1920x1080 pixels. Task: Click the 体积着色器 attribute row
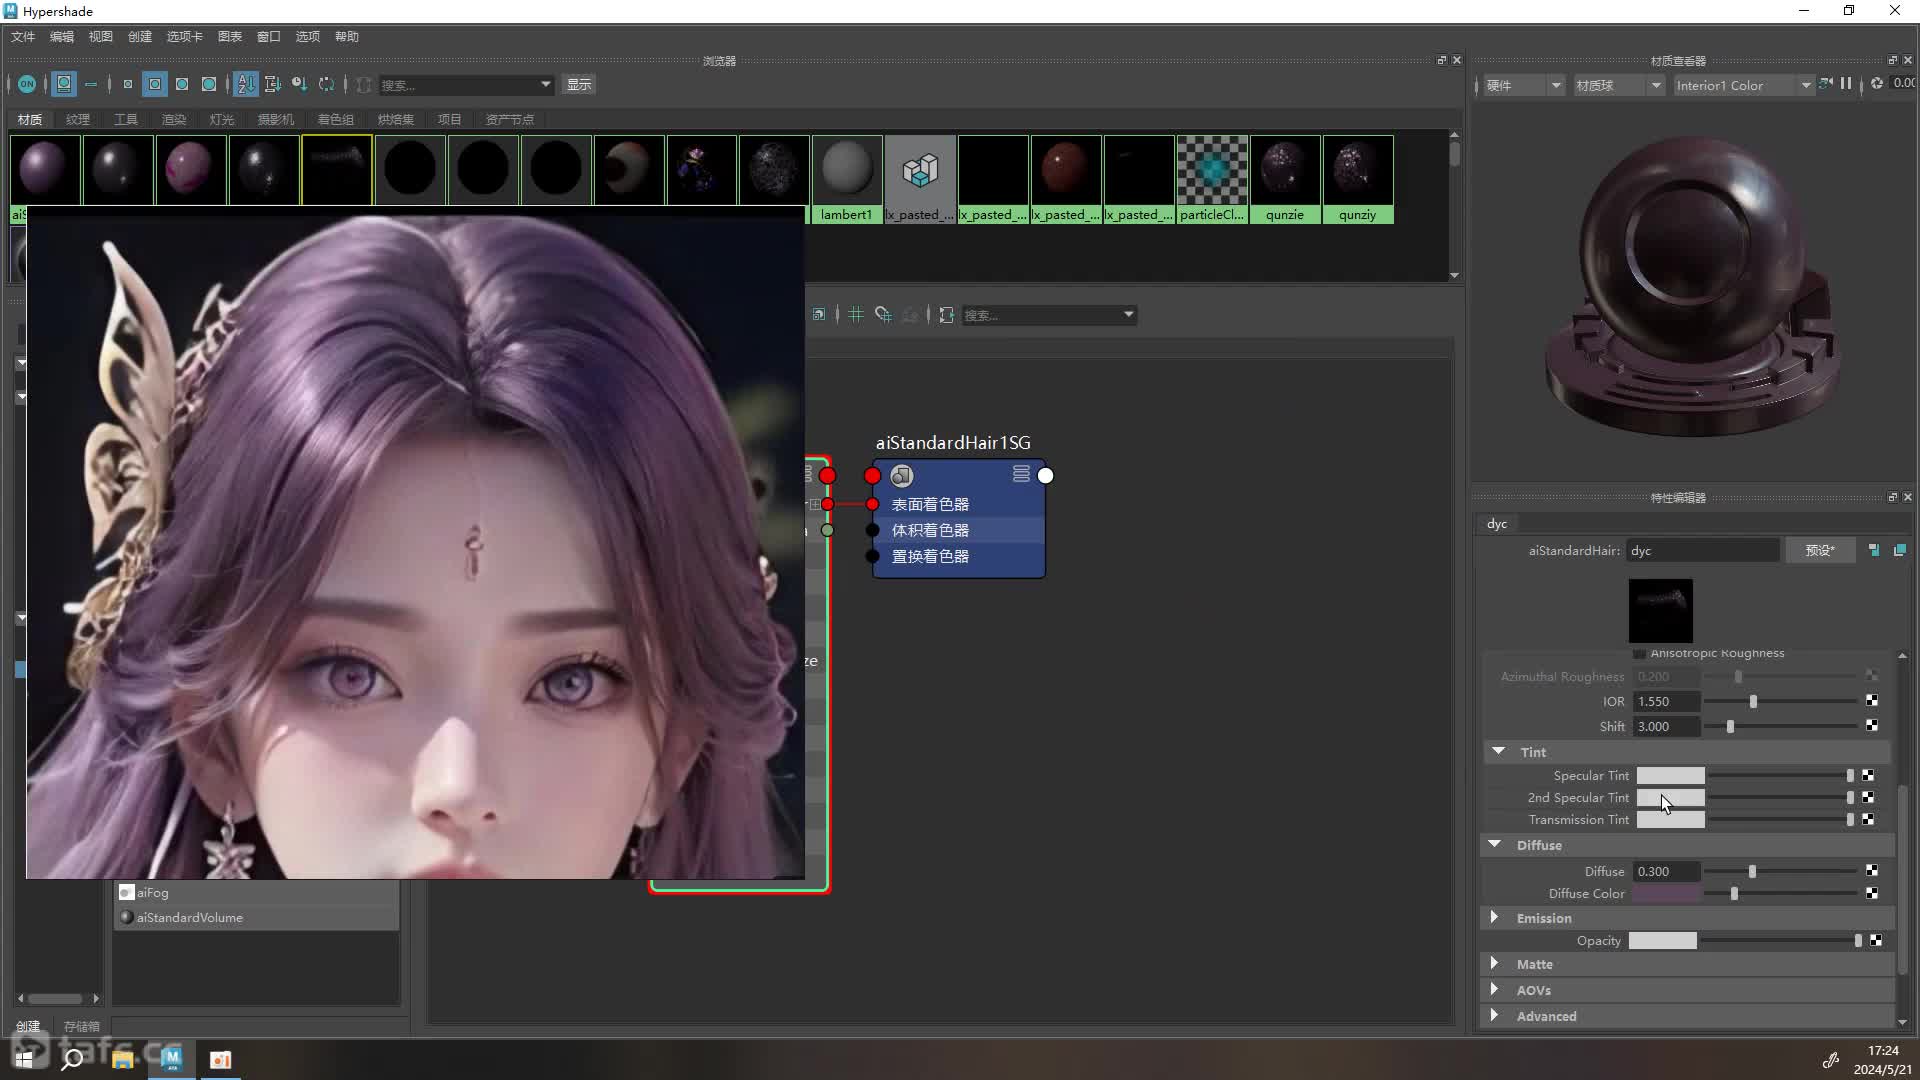pyautogui.click(x=959, y=530)
